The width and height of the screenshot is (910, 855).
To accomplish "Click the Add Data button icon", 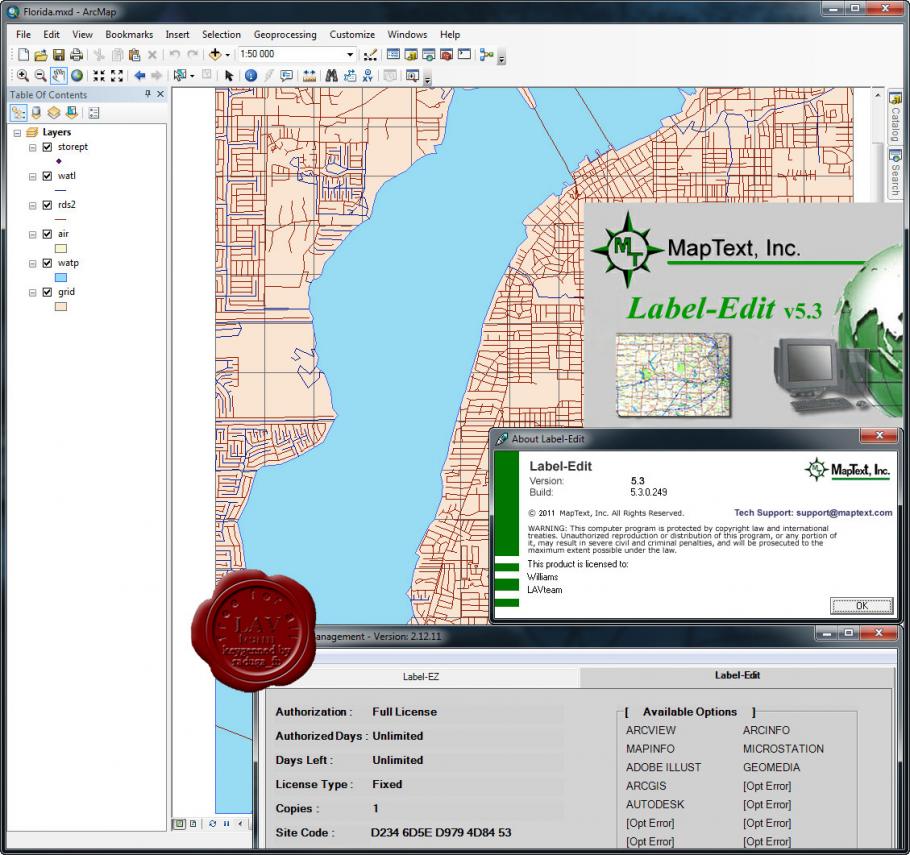I will coord(215,55).
